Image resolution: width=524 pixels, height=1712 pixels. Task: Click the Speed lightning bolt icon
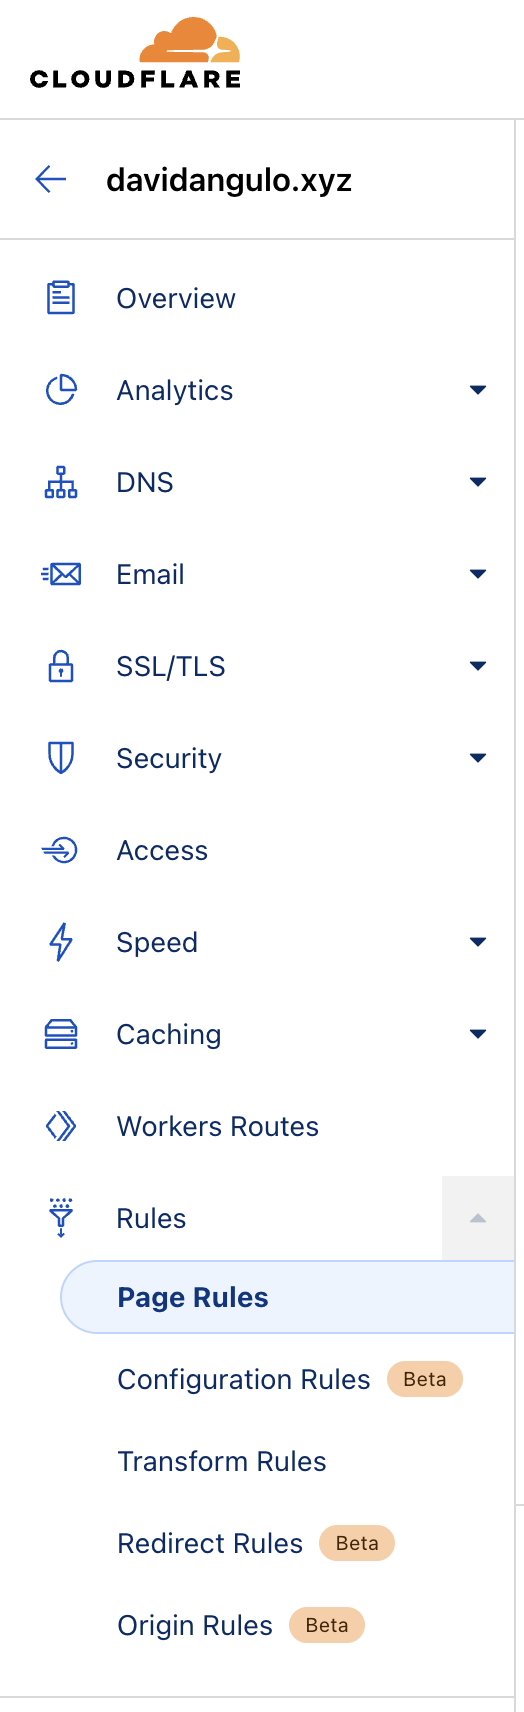tap(61, 942)
